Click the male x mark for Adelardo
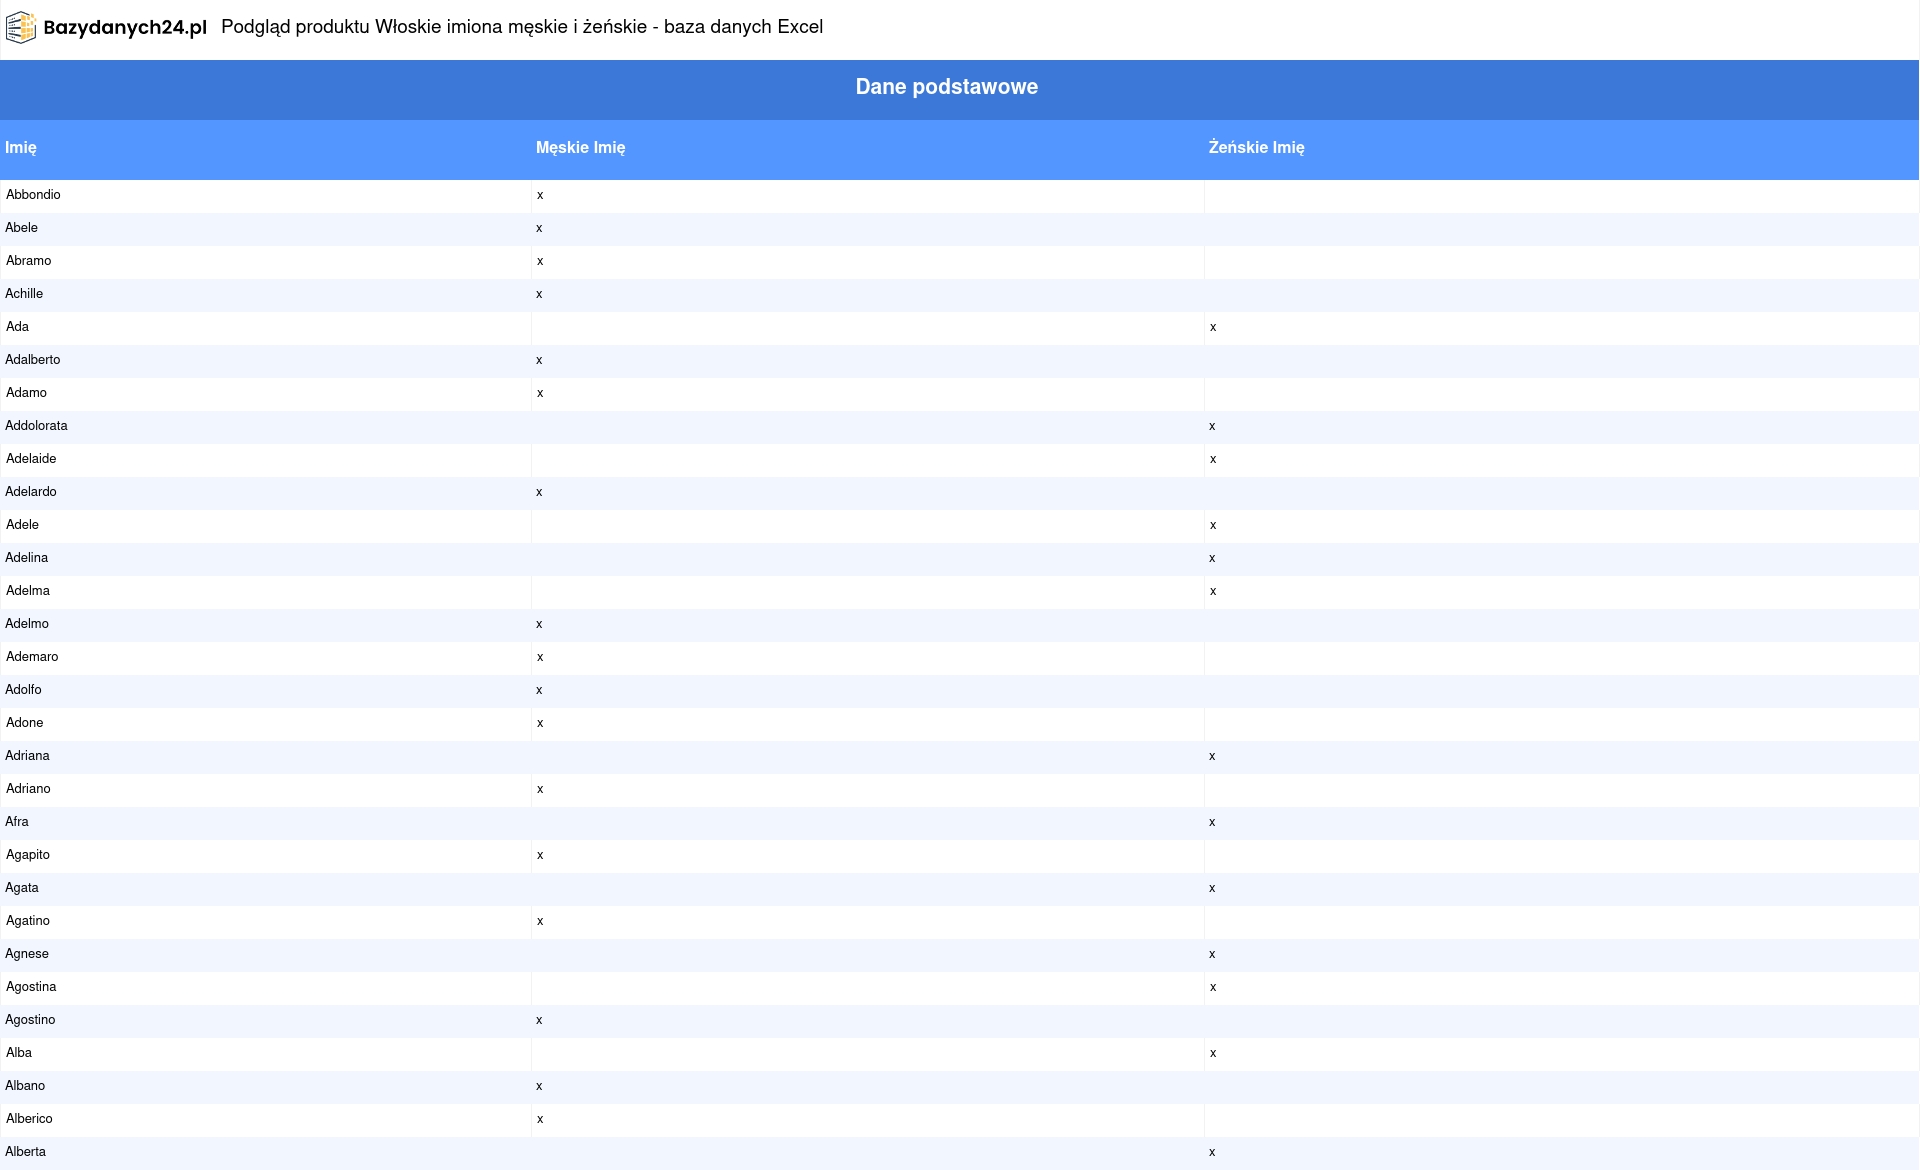 [539, 492]
